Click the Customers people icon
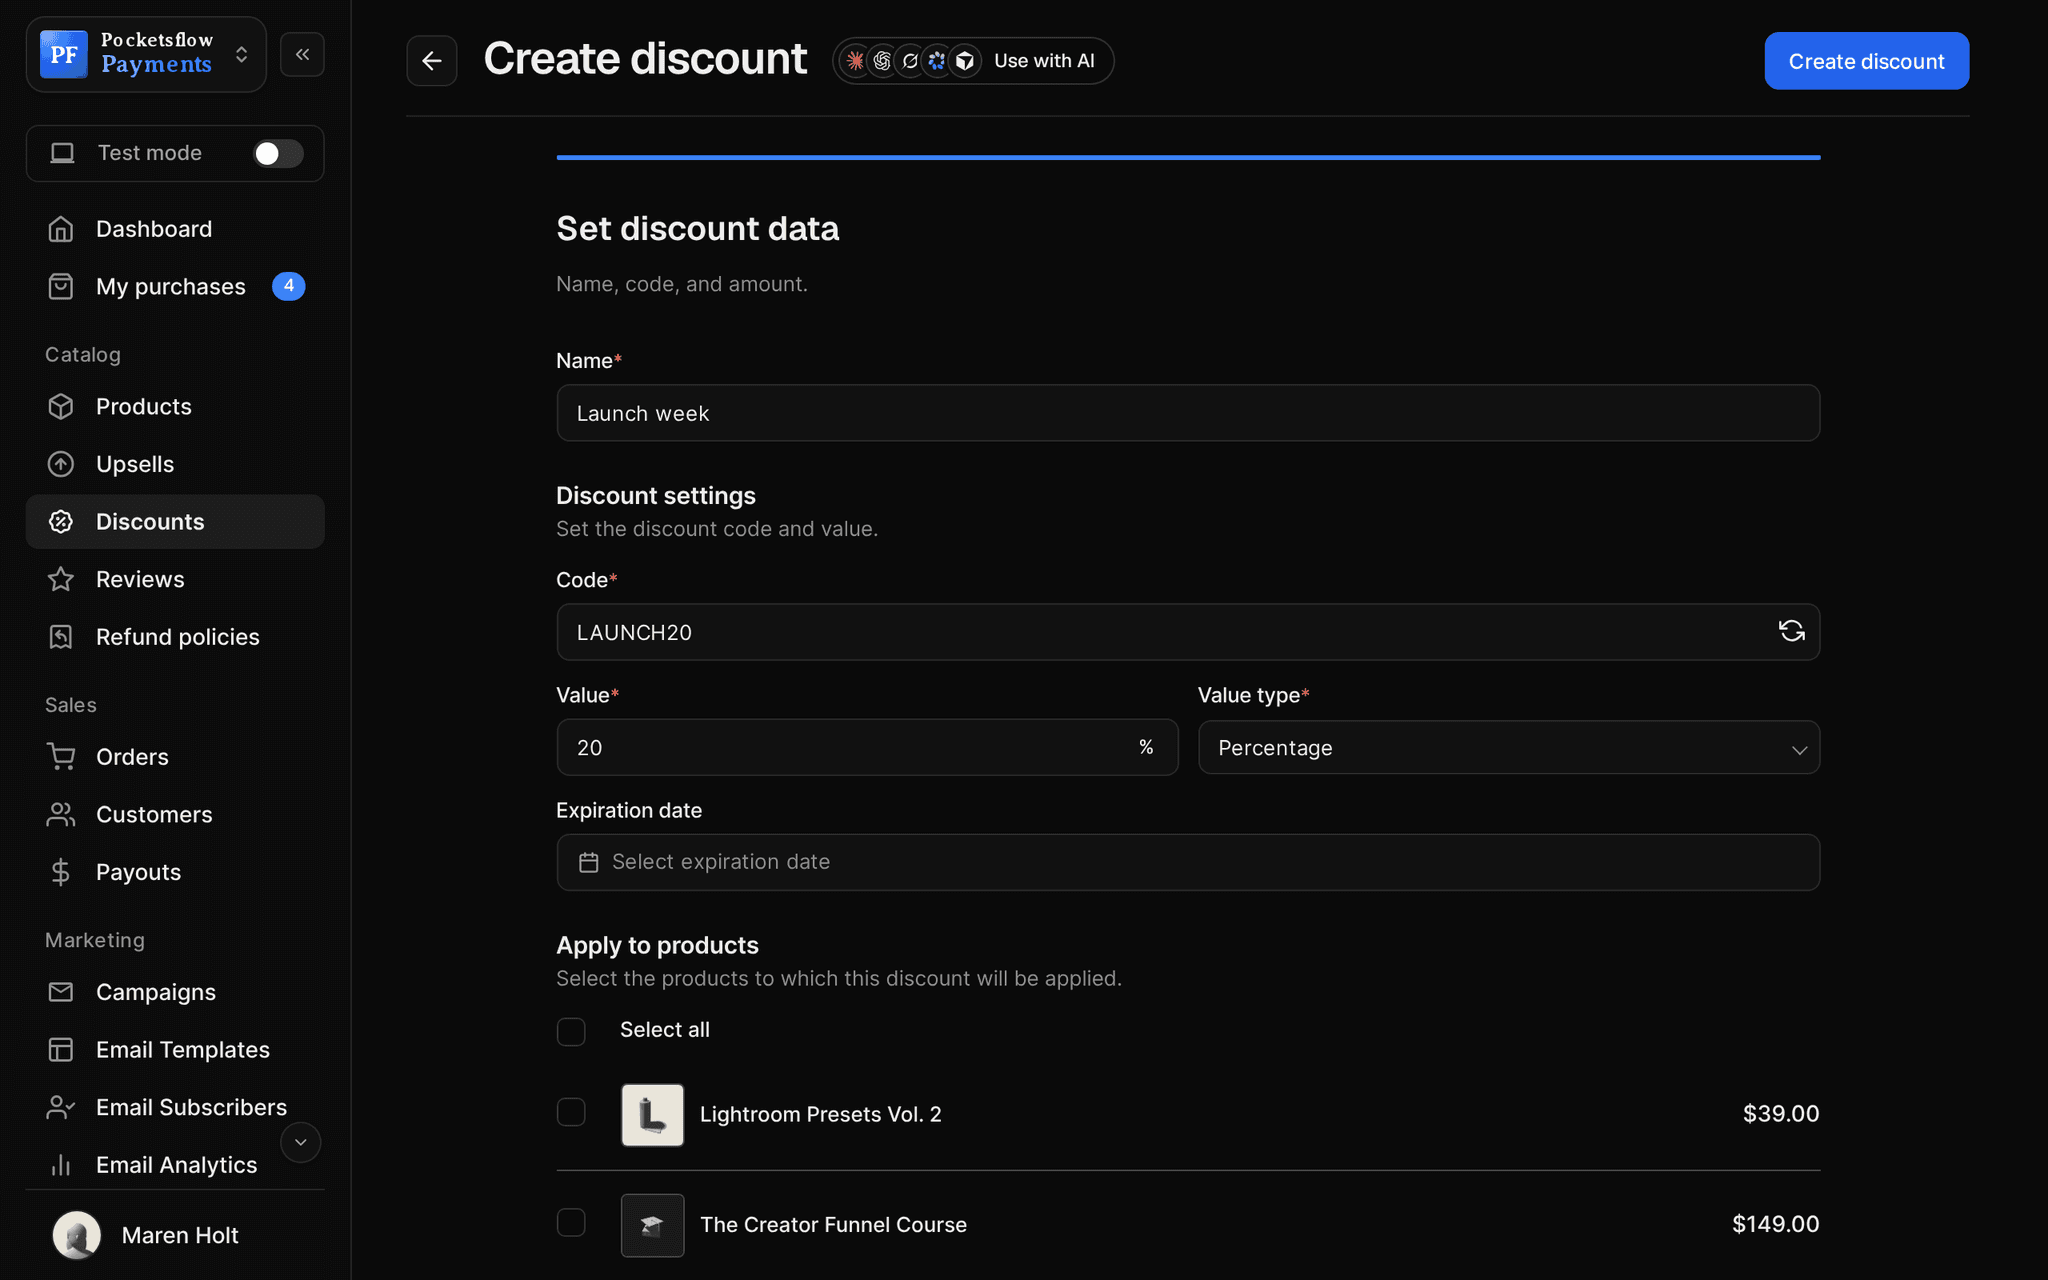The height and width of the screenshot is (1280, 2048). pyautogui.click(x=61, y=814)
